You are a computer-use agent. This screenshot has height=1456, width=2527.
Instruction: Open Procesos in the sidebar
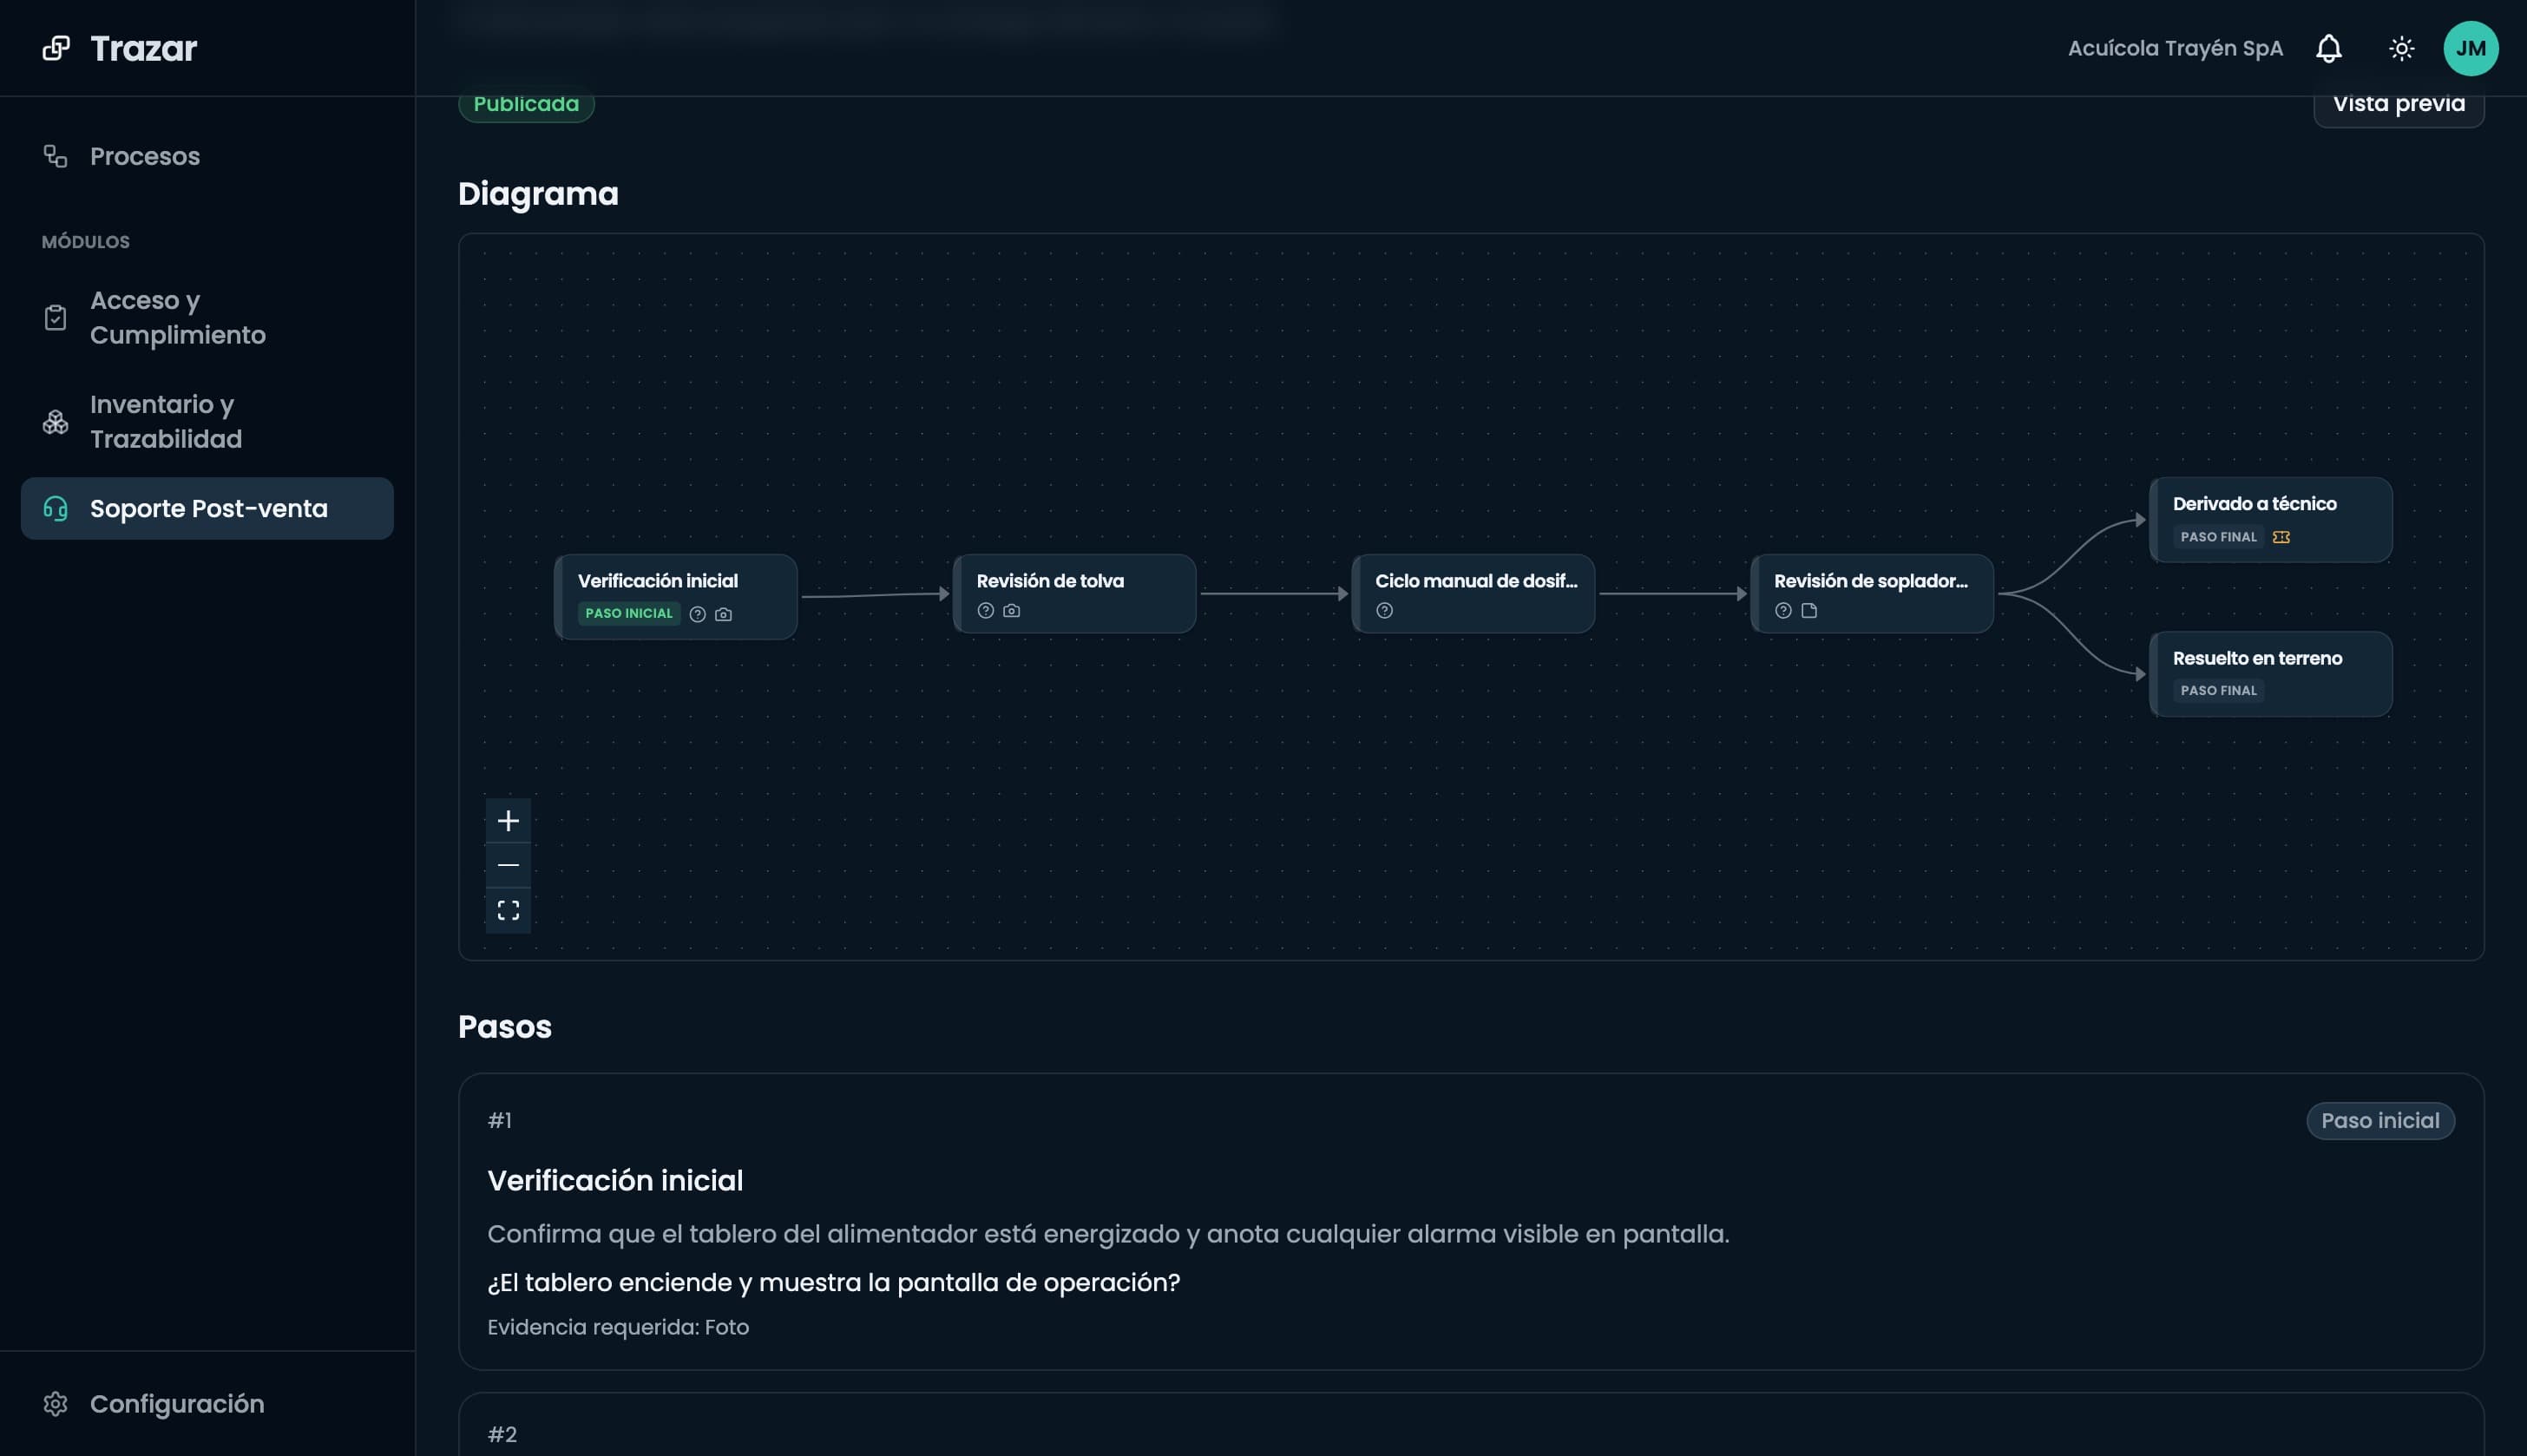pos(207,156)
